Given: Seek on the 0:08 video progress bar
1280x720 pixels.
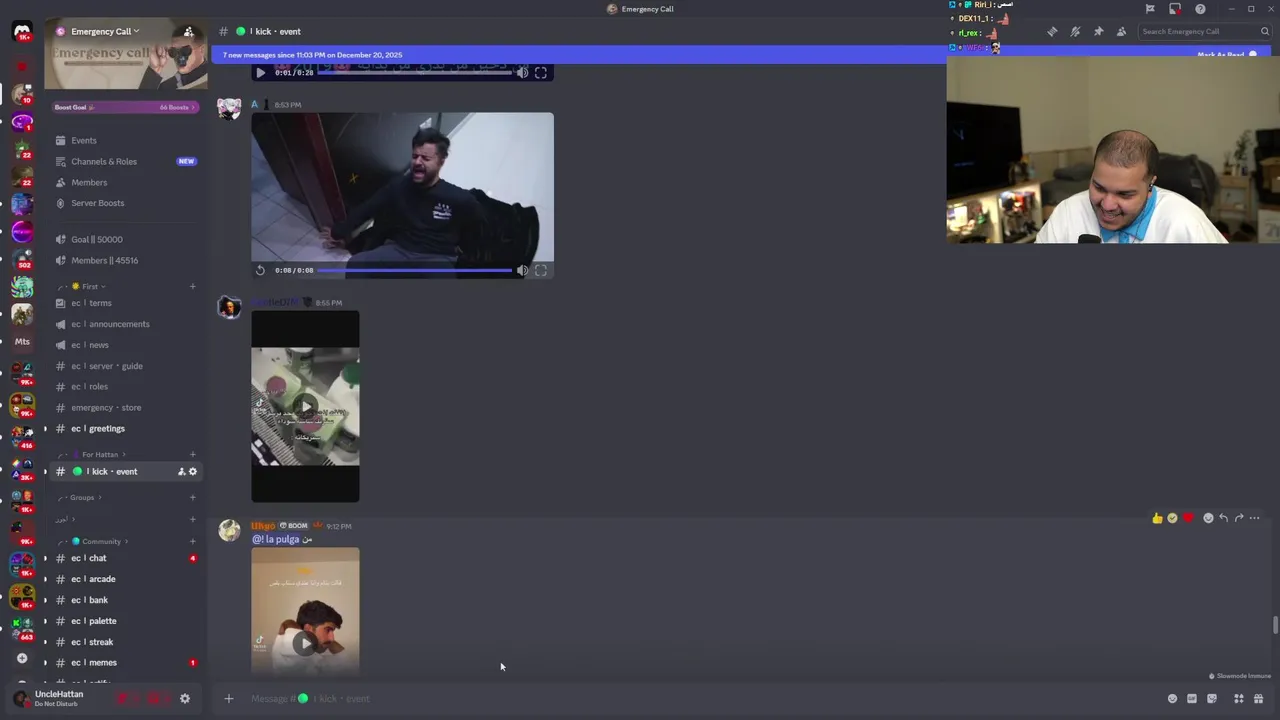Looking at the screenshot, I should coord(415,270).
